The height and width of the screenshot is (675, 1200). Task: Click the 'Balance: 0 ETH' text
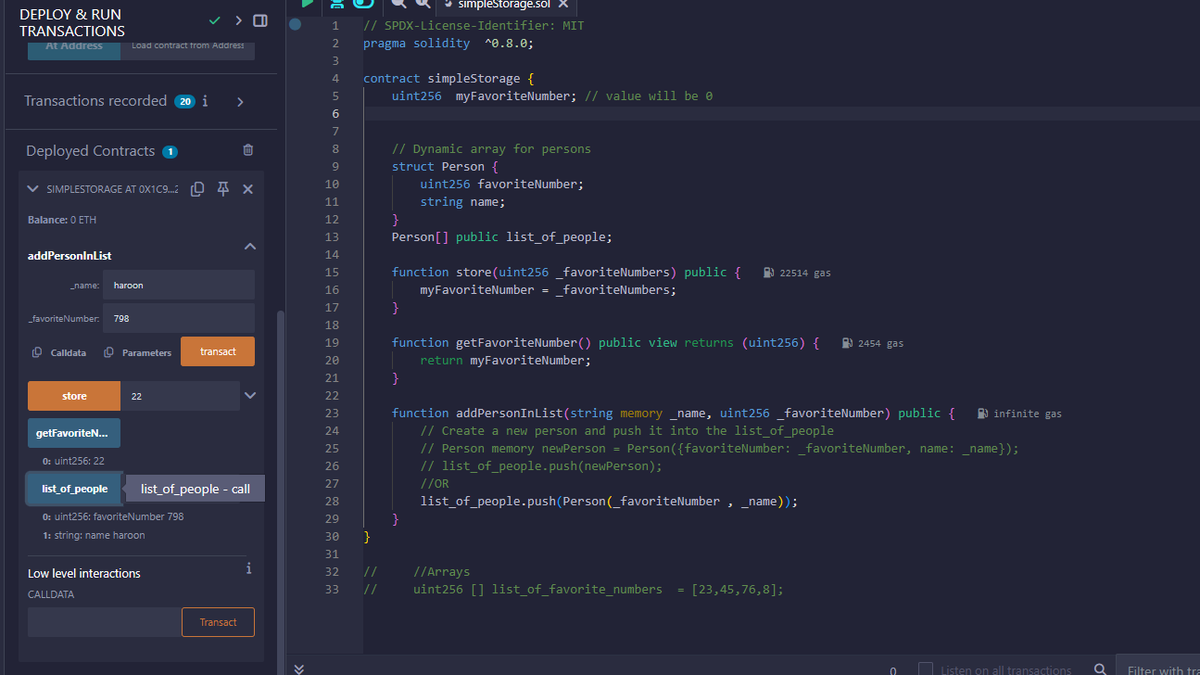coord(62,219)
